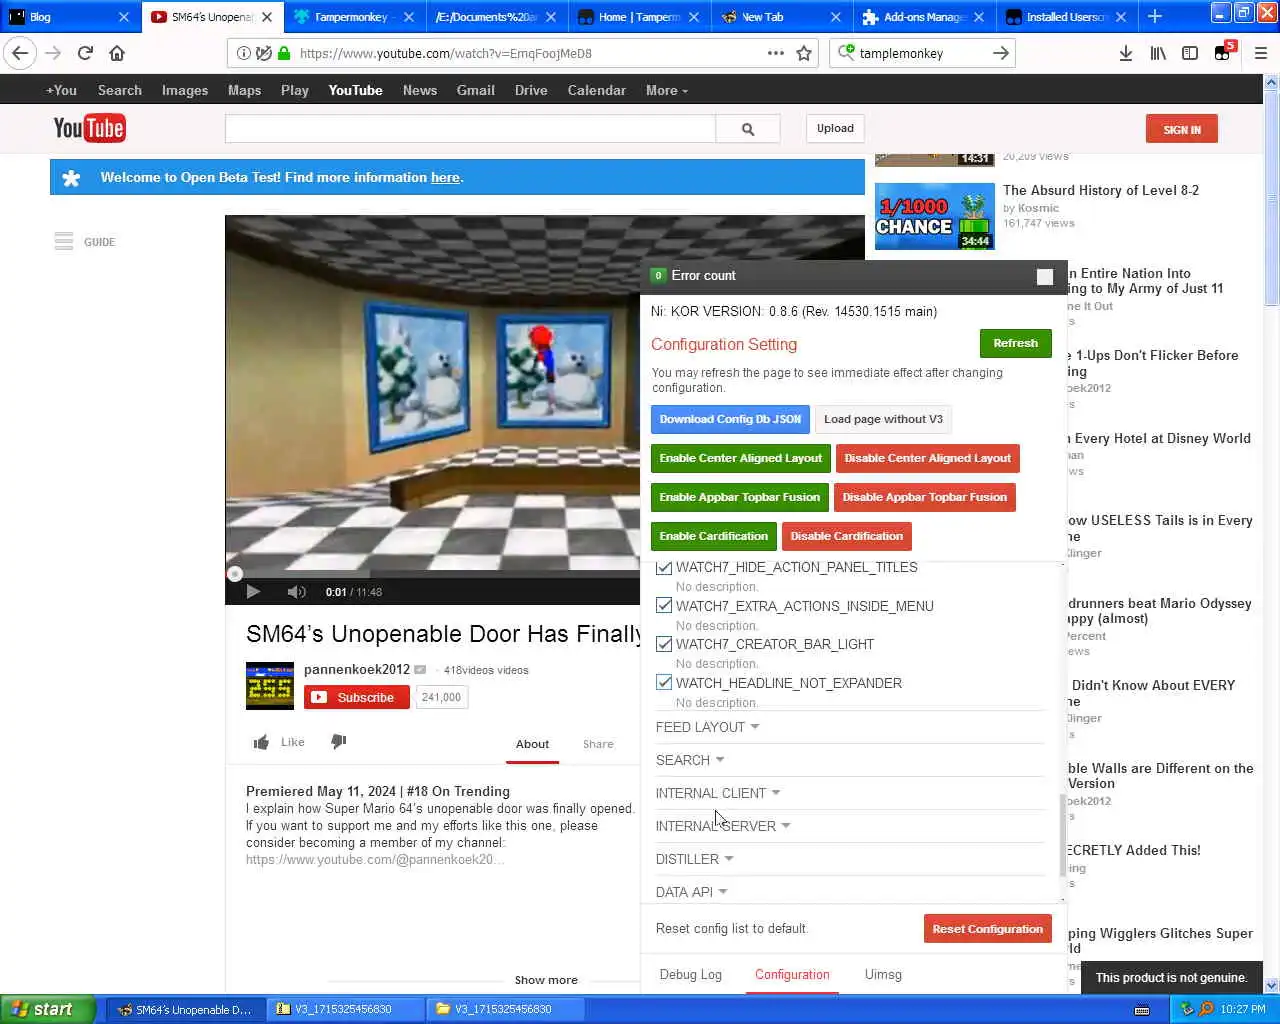This screenshot has height=1024, width=1280.
Task: Reload the page with the refresh icon
Action: (x=85, y=53)
